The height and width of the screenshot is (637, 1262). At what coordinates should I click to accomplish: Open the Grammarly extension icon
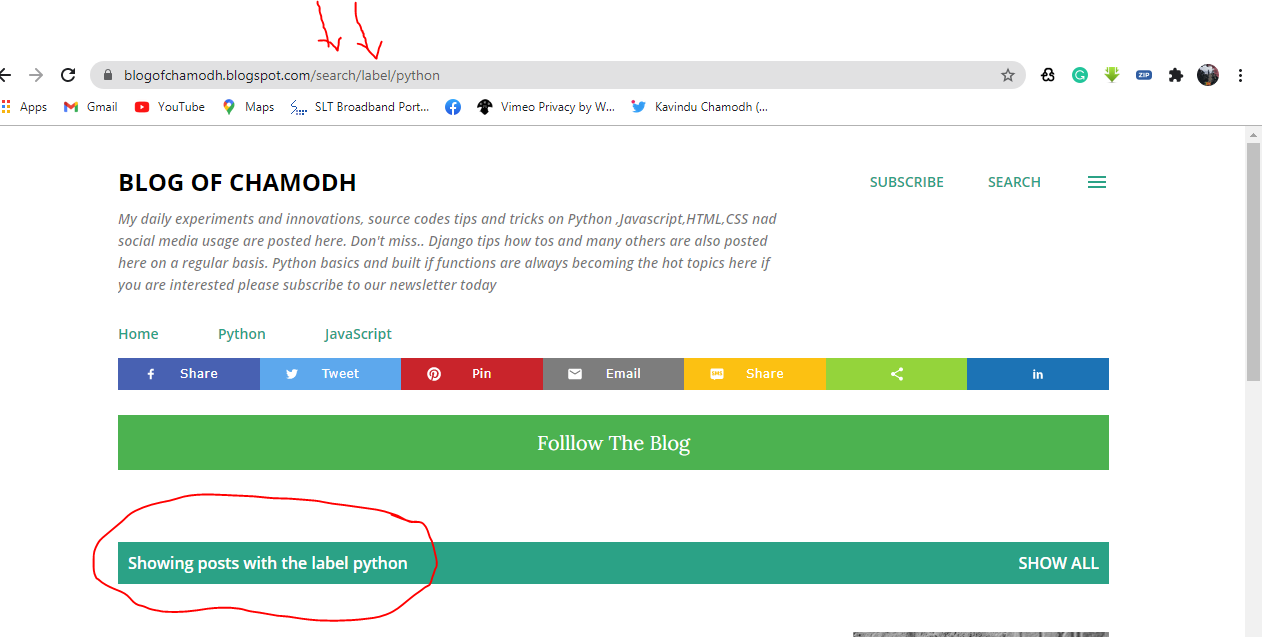pyautogui.click(x=1080, y=75)
